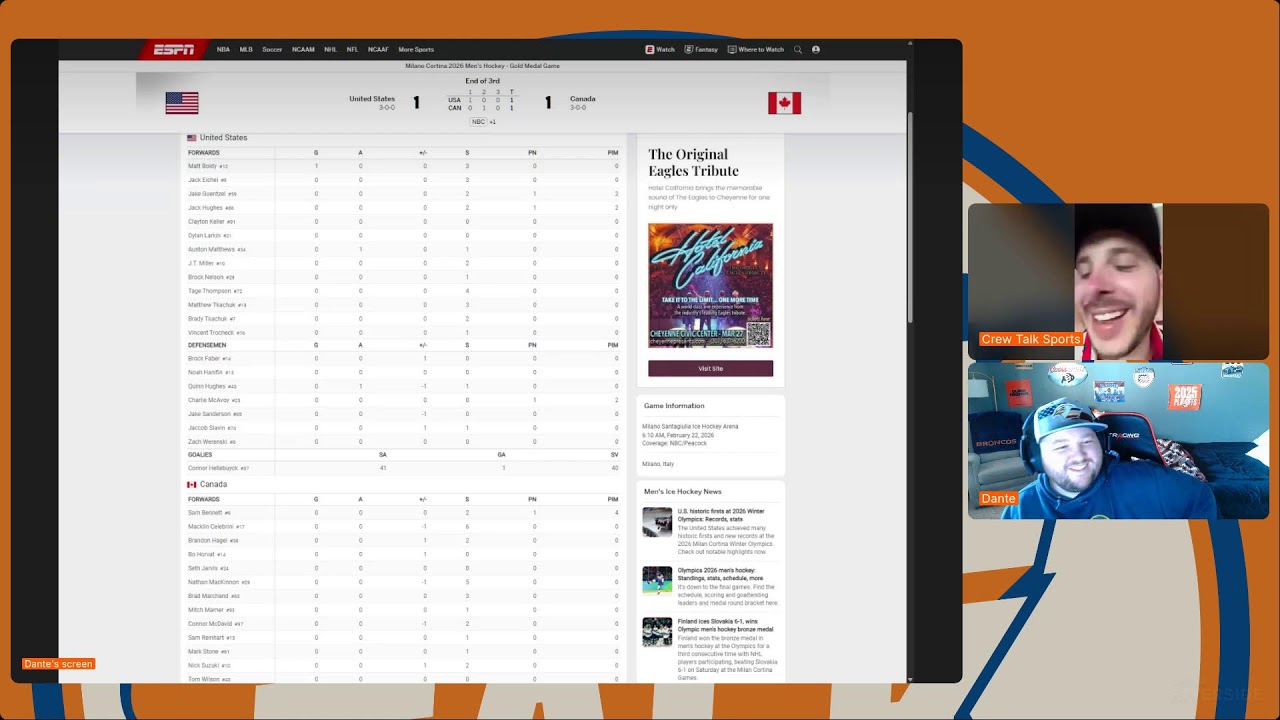Open Charlie McAvoy player link
Screen dimensions: 1280x720
209,400
